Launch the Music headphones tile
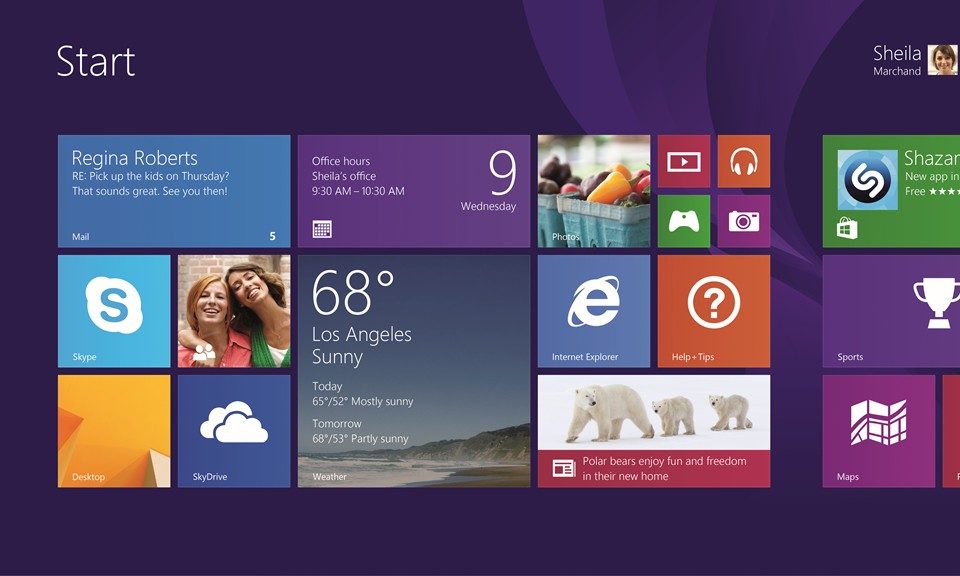This screenshot has height=576, width=960. 744,161
